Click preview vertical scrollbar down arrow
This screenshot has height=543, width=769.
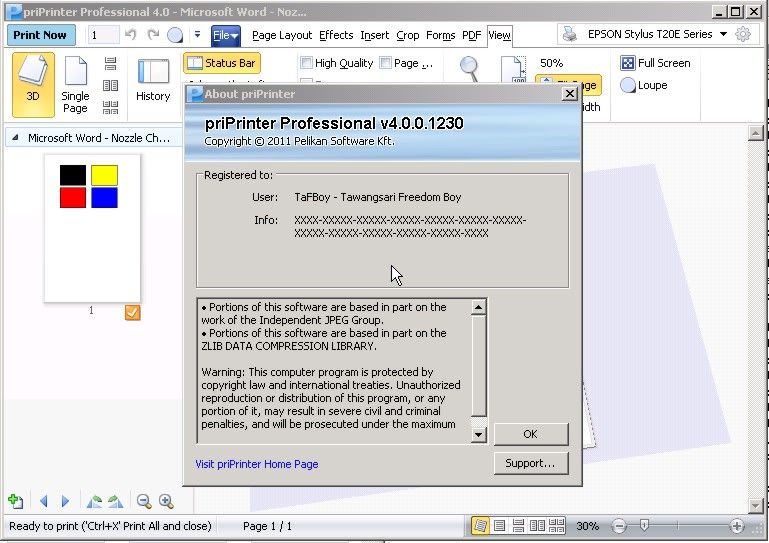click(755, 505)
